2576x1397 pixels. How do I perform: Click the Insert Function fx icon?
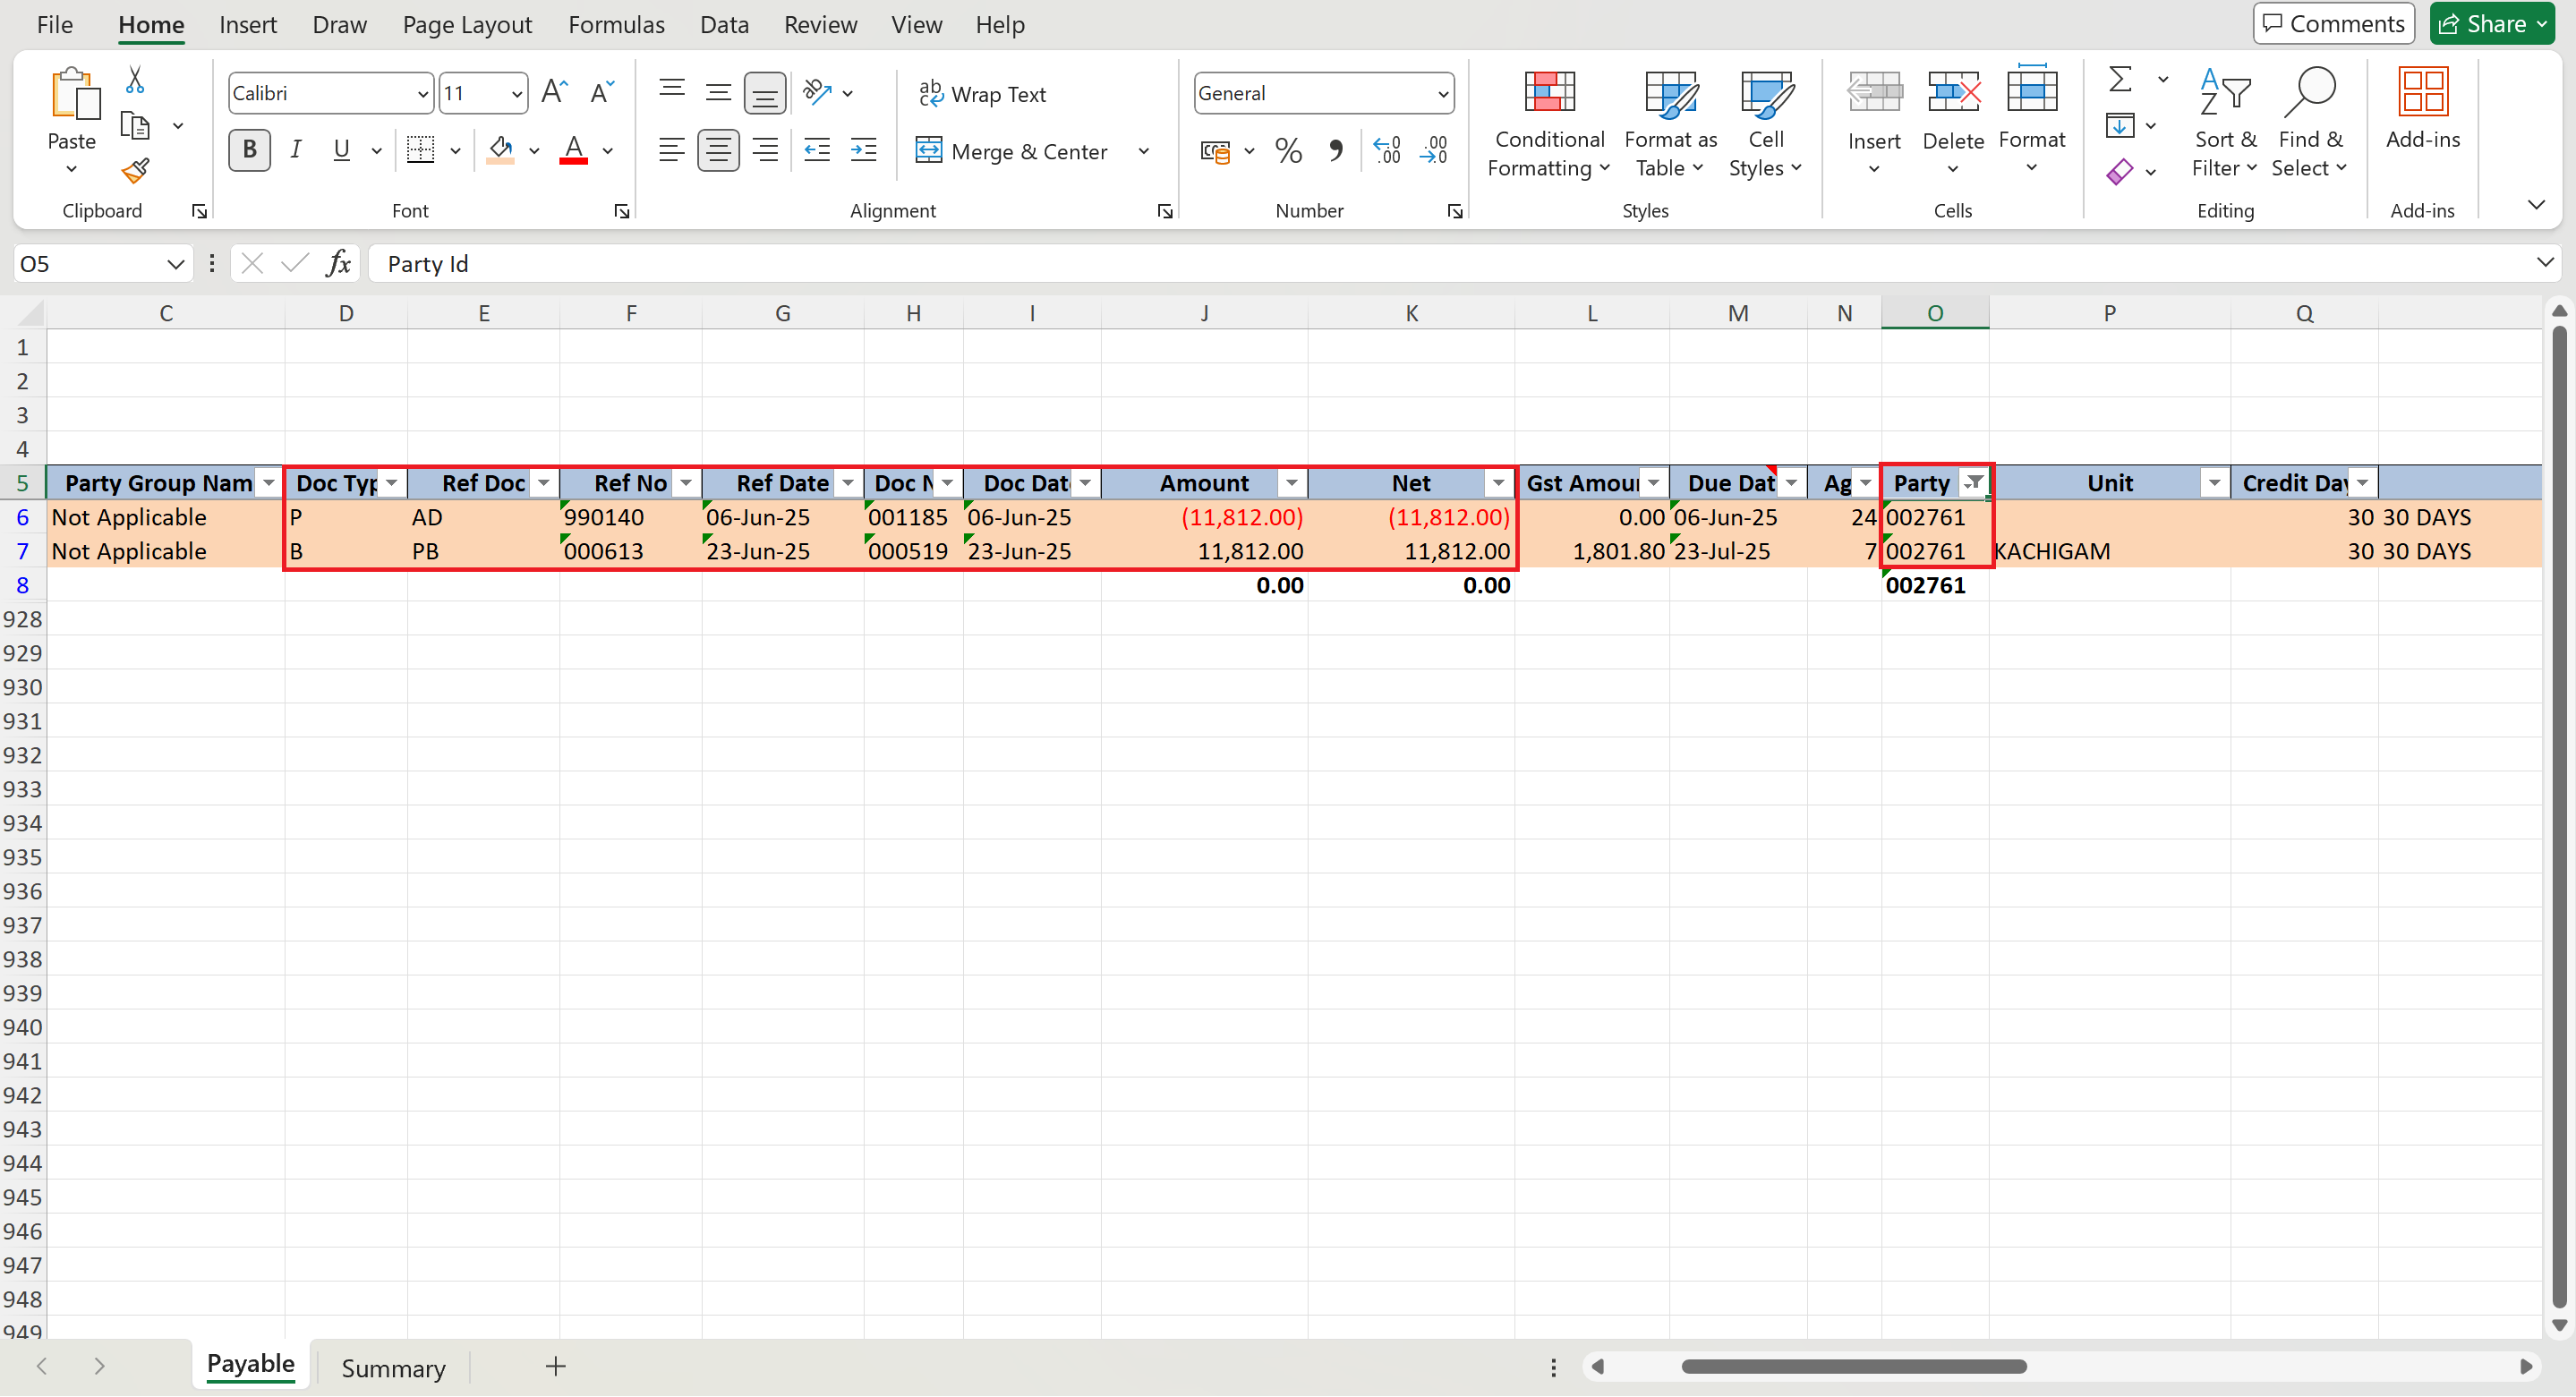click(339, 264)
